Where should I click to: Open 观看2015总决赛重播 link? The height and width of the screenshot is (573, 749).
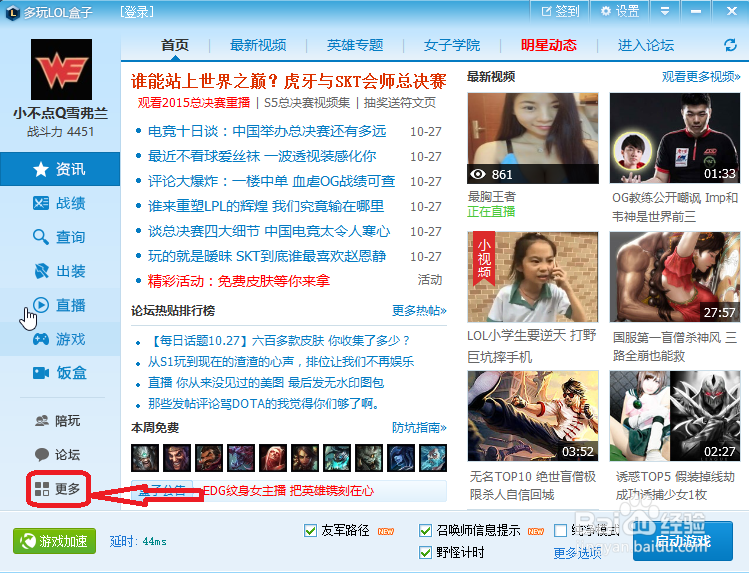click(193, 103)
